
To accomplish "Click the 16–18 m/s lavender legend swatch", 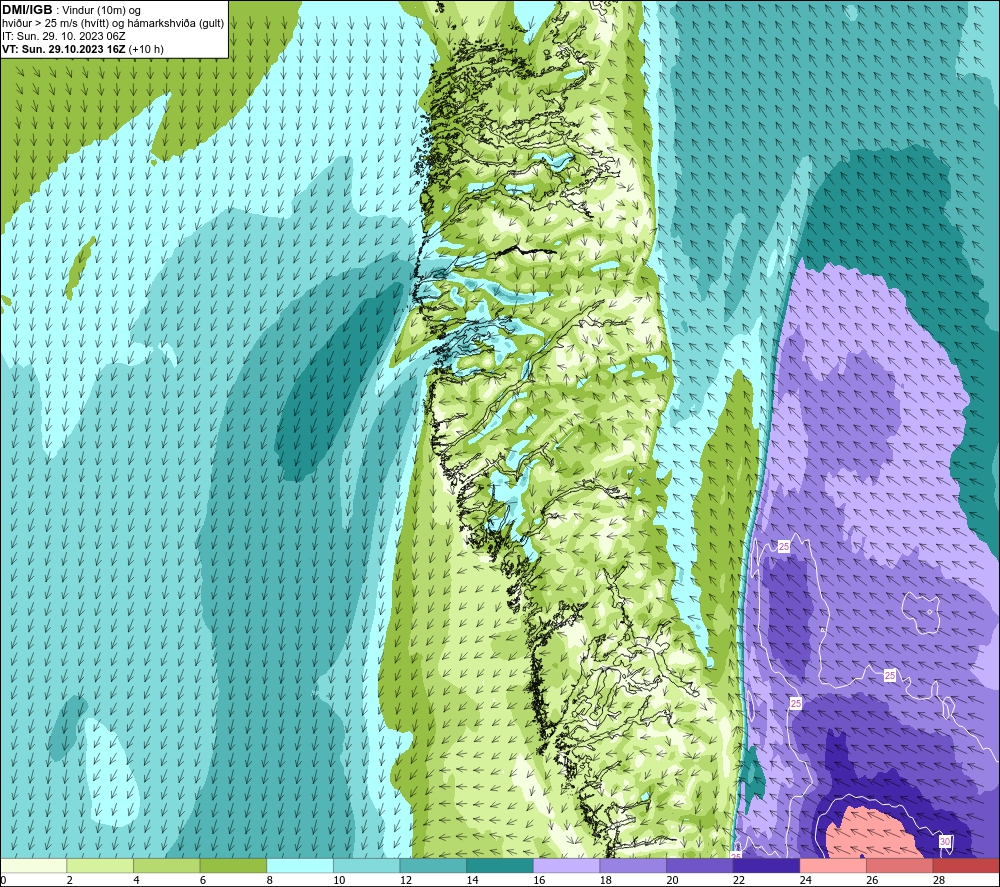I will [x=566, y=865].
